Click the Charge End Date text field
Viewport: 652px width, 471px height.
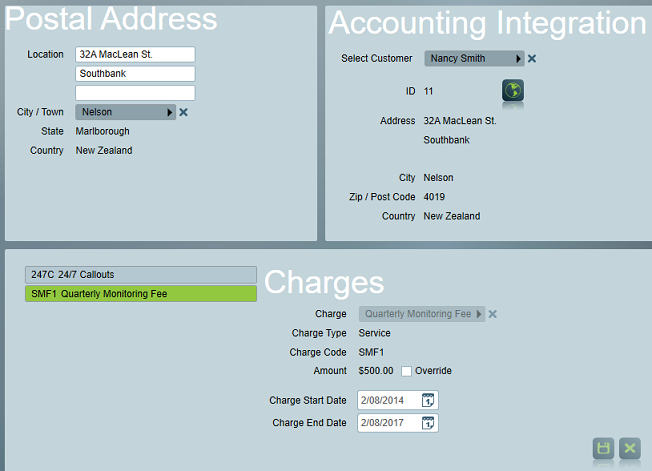(388, 423)
